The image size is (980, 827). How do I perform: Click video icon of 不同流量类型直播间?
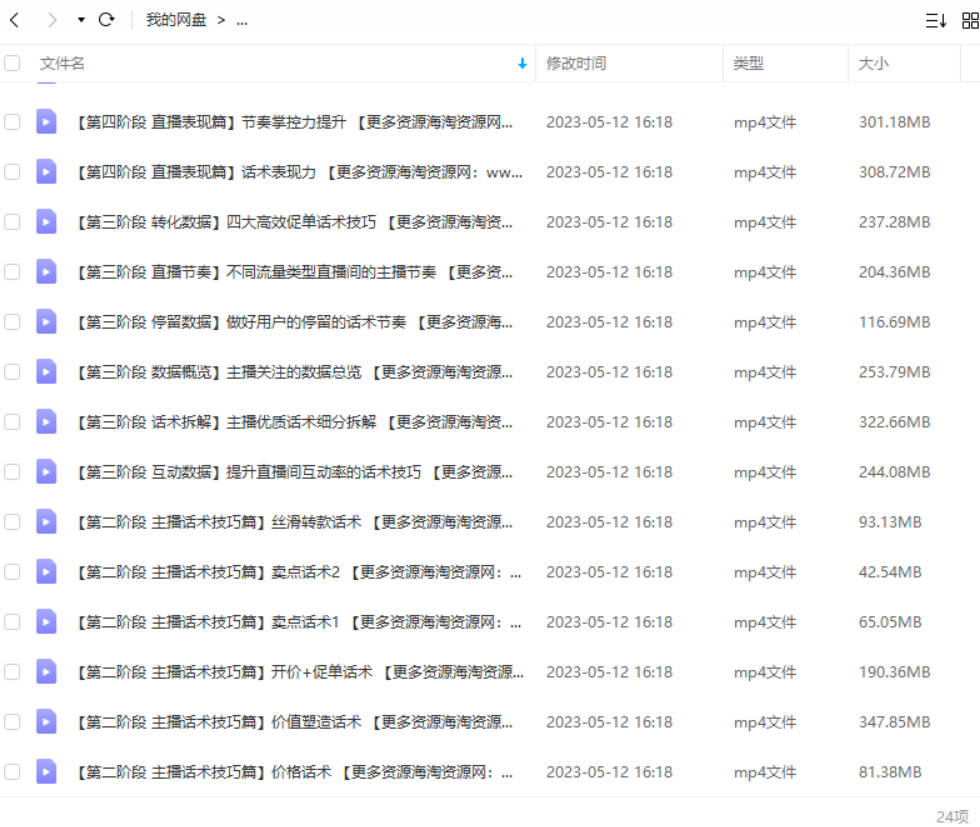46,271
